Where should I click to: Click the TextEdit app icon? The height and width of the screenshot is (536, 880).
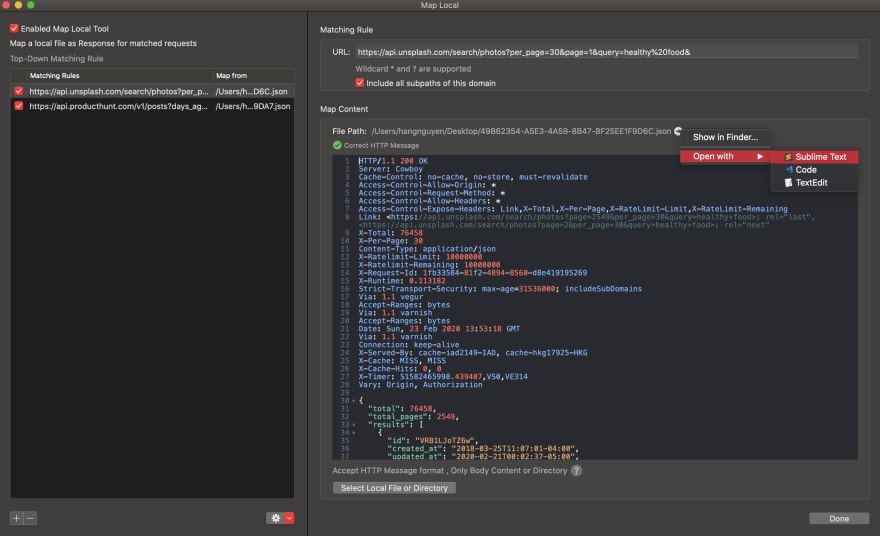coord(788,182)
